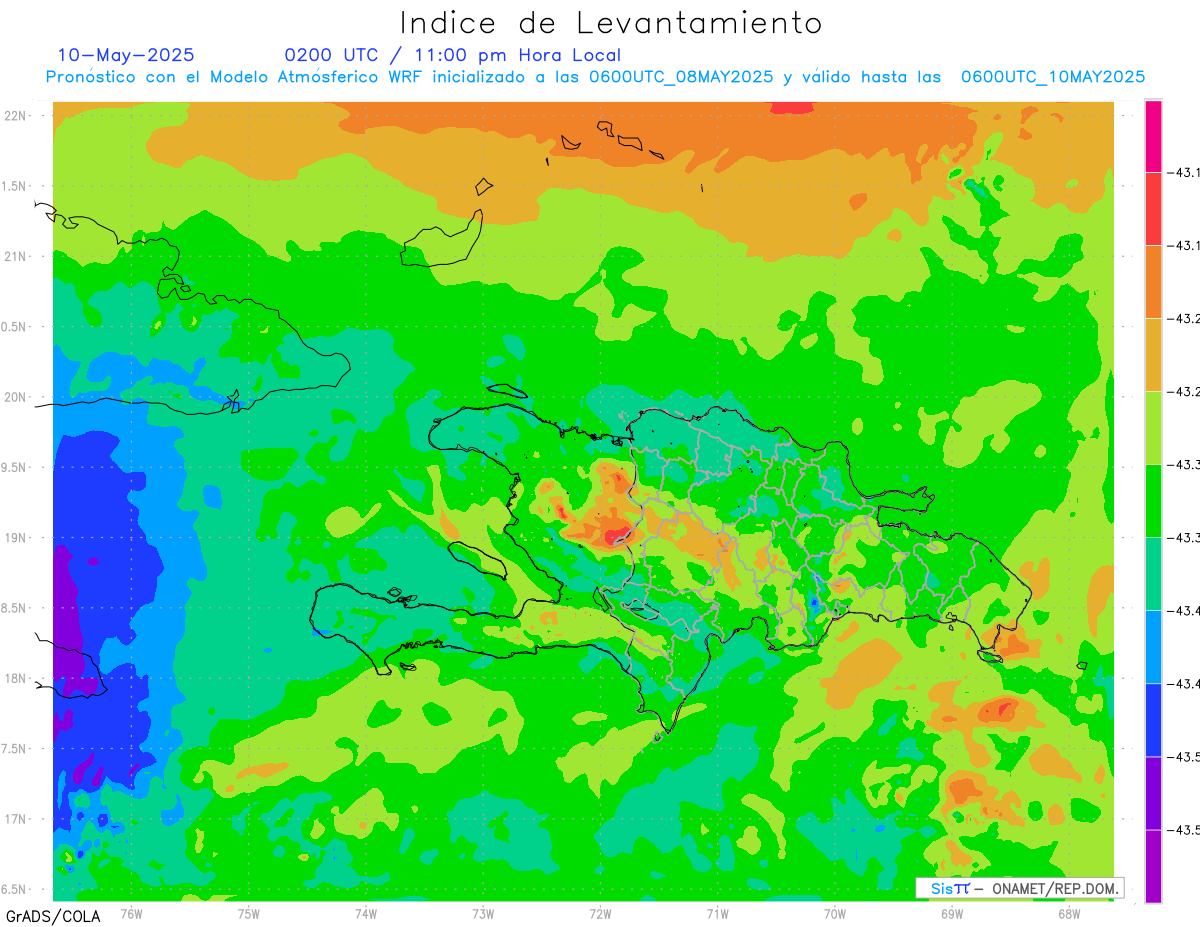This screenshot has width=1200, height=927.
Task: Select the red segment of the color scale
Action: 1153,209
